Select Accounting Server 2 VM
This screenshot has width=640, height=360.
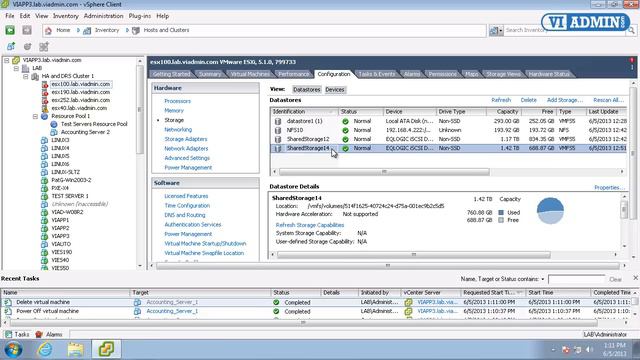[x=85, y=132]
